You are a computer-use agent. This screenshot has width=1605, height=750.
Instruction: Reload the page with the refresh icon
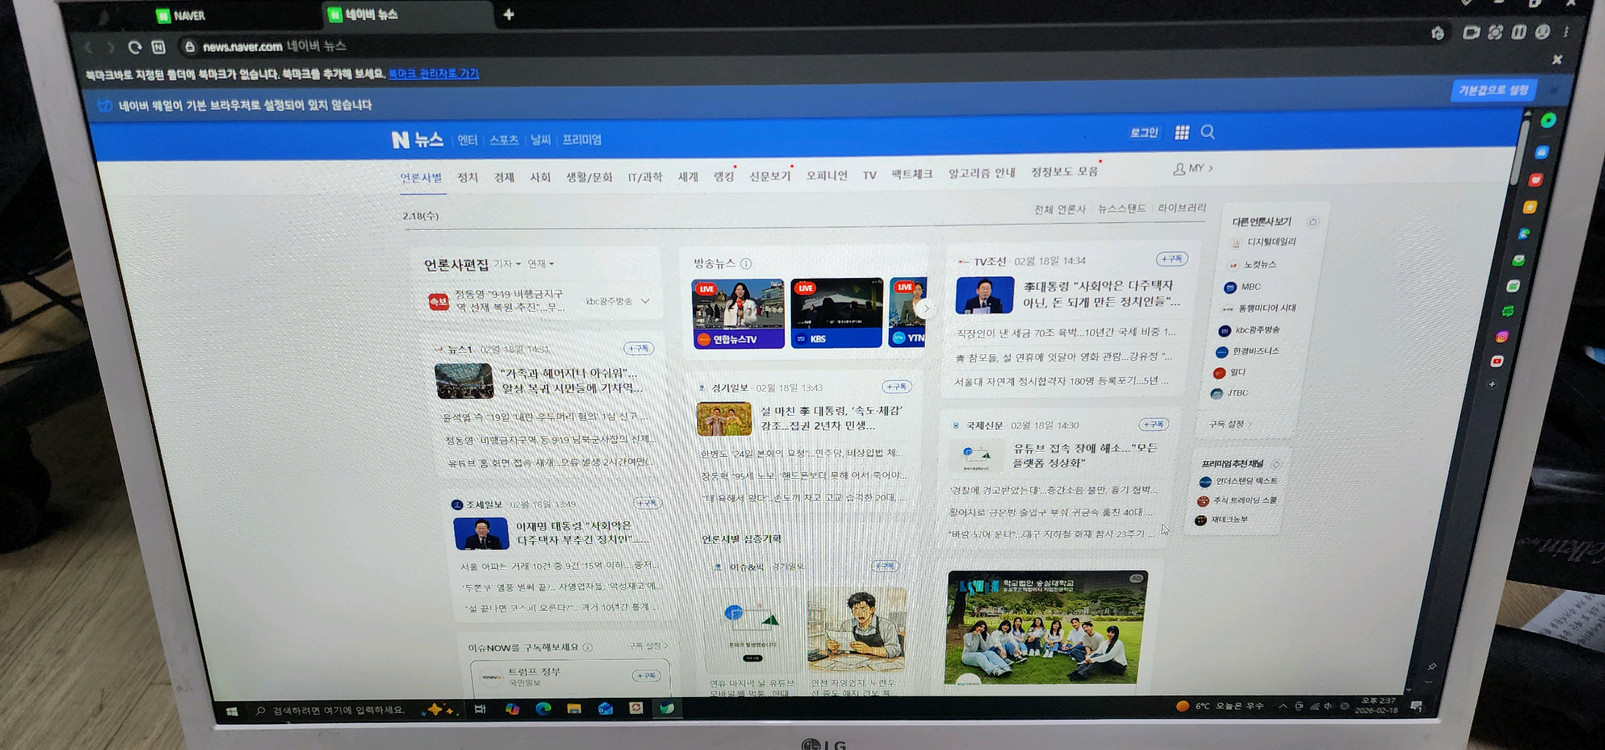134,47
